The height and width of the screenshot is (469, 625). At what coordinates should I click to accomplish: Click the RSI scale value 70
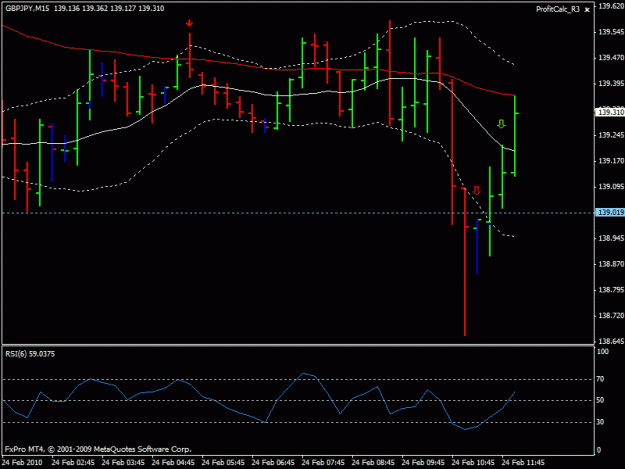tap(600, 379)
